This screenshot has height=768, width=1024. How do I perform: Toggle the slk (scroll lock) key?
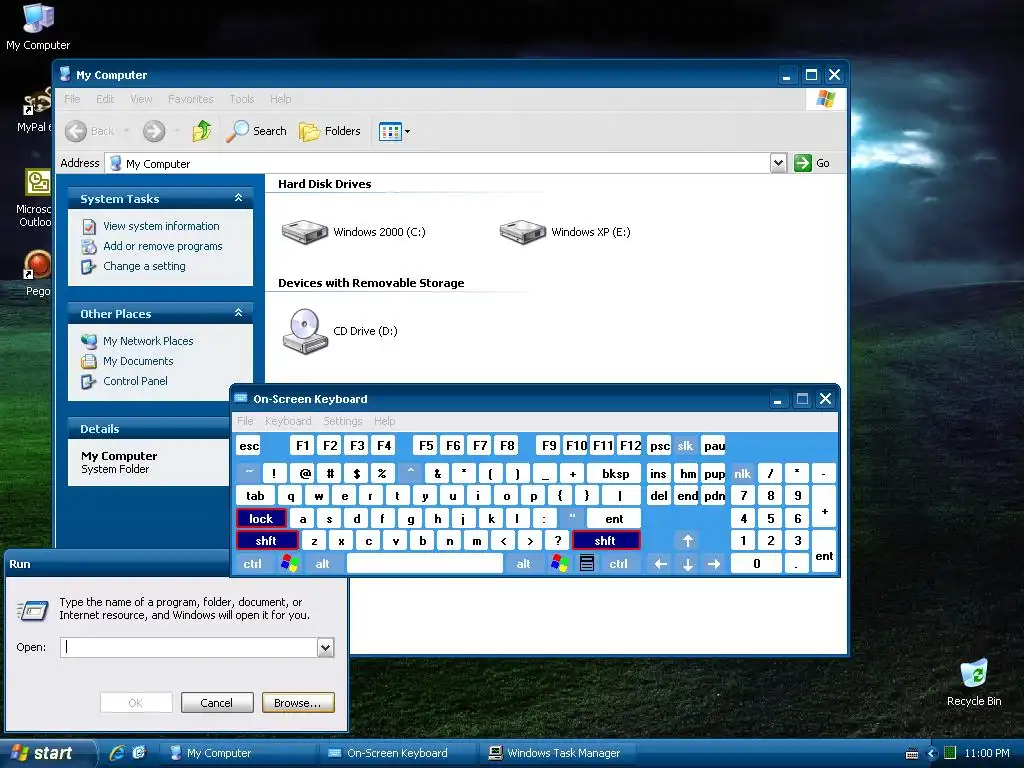tap(685, 446)
